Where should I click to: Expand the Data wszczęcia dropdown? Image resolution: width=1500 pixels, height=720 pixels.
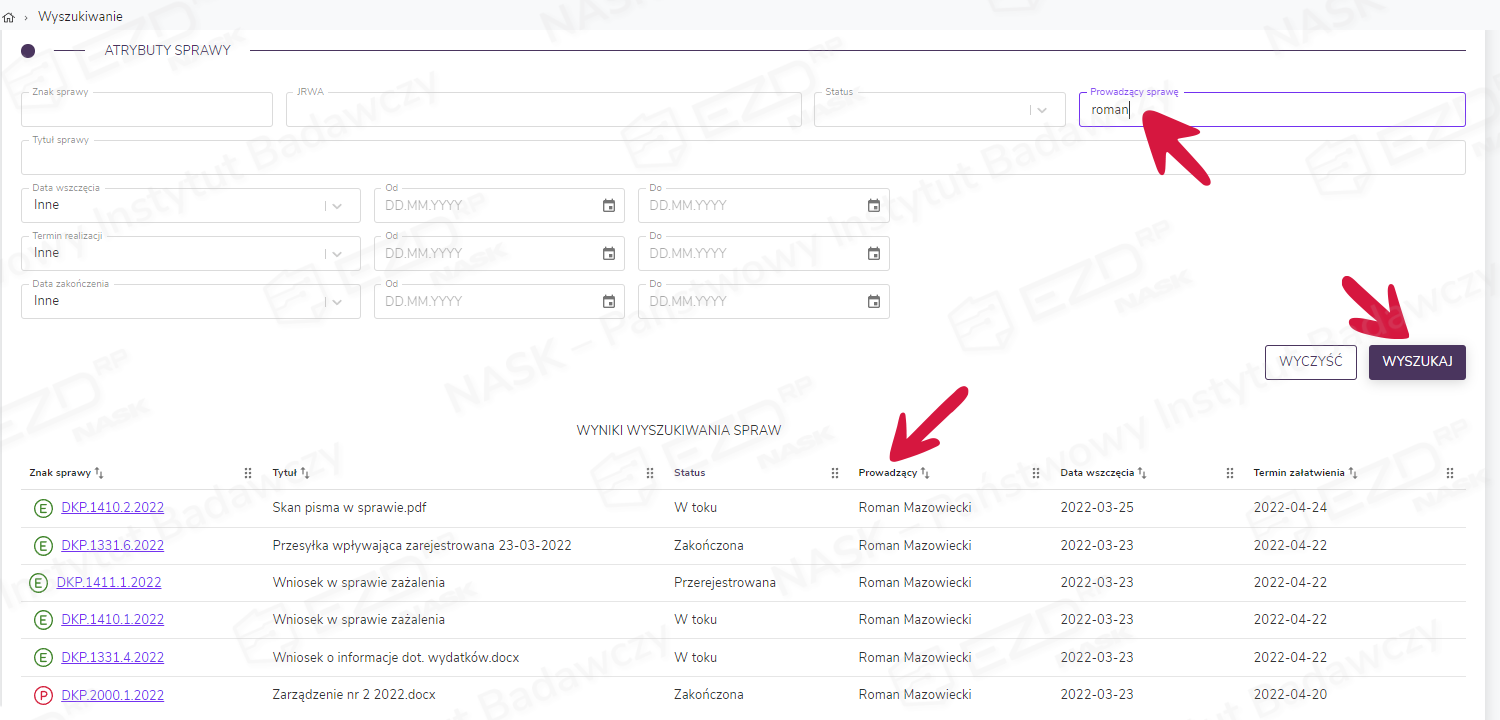click(x=337, y=206)
